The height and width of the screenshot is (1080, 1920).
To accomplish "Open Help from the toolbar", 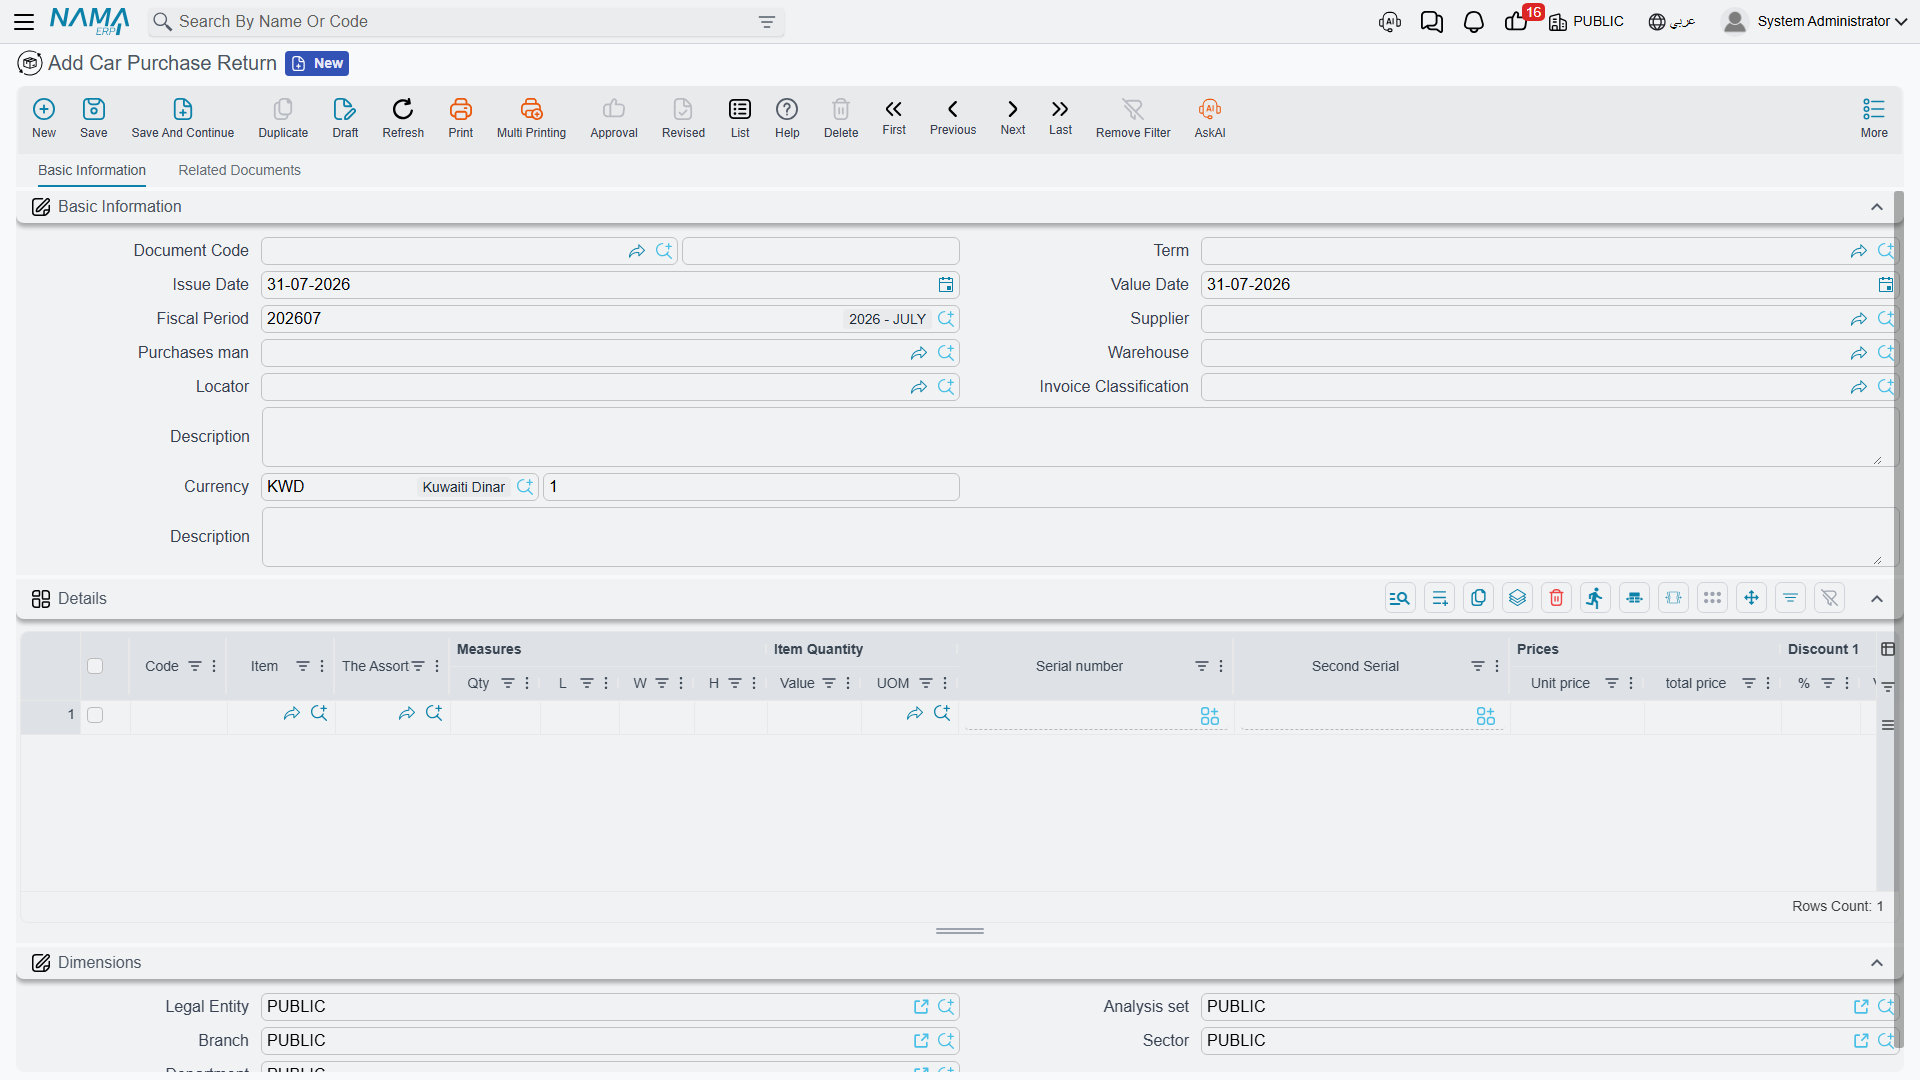I will (787, 118).
